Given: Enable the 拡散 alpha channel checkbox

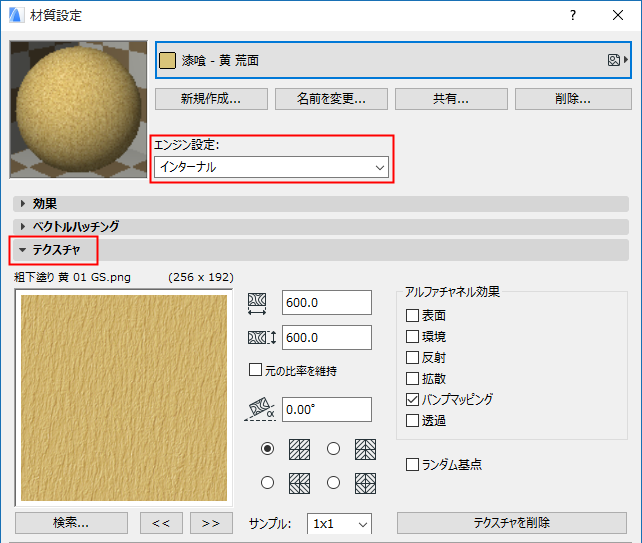Looking at the screenshot, I should [x=412, y=378].
